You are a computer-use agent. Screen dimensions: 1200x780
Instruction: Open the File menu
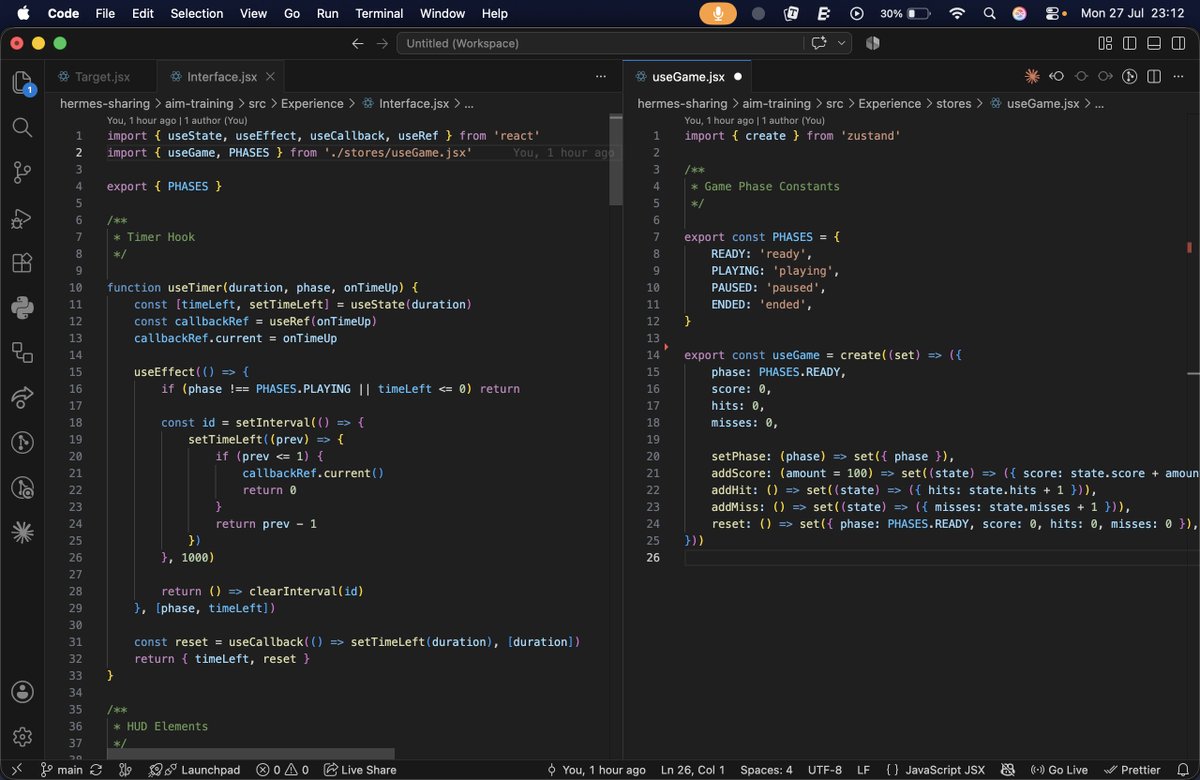click(105, 13)
